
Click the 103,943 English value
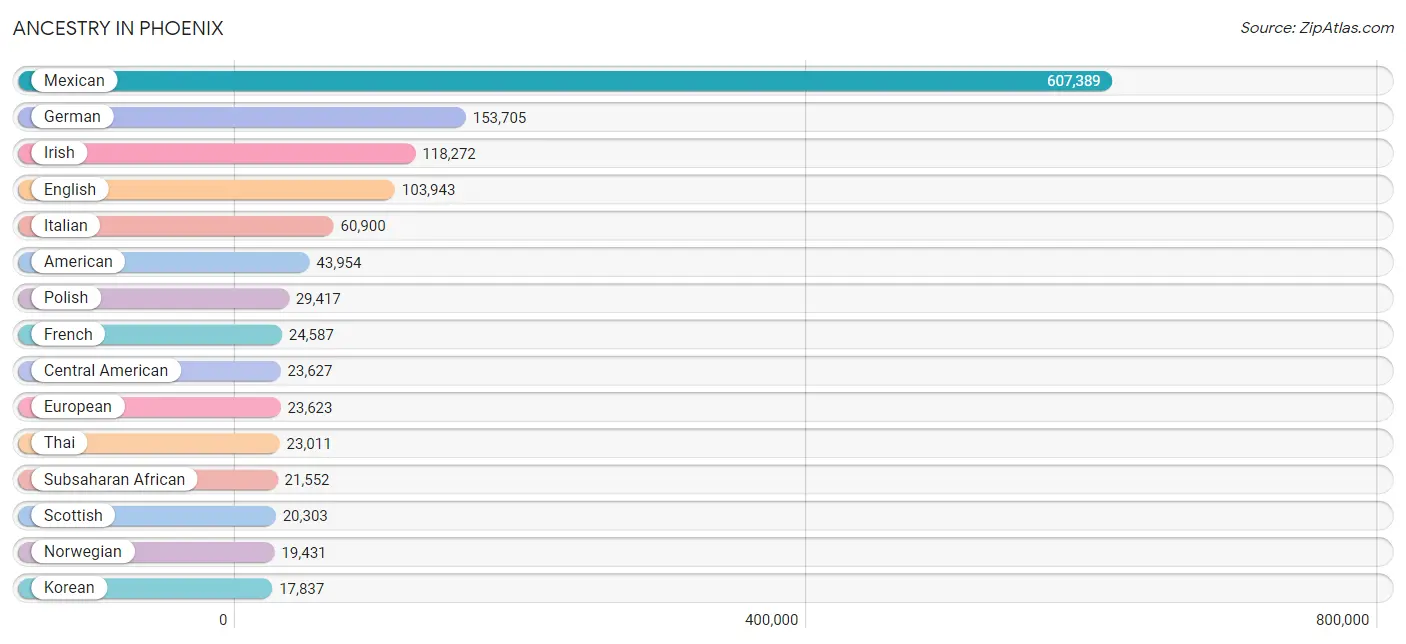click(x=428, y=190)
